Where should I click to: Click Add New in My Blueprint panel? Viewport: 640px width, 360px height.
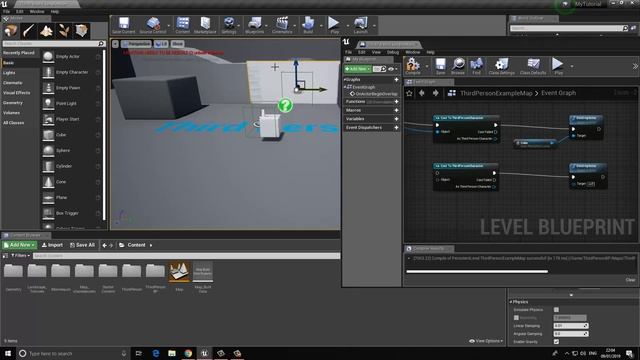point(358,69)
